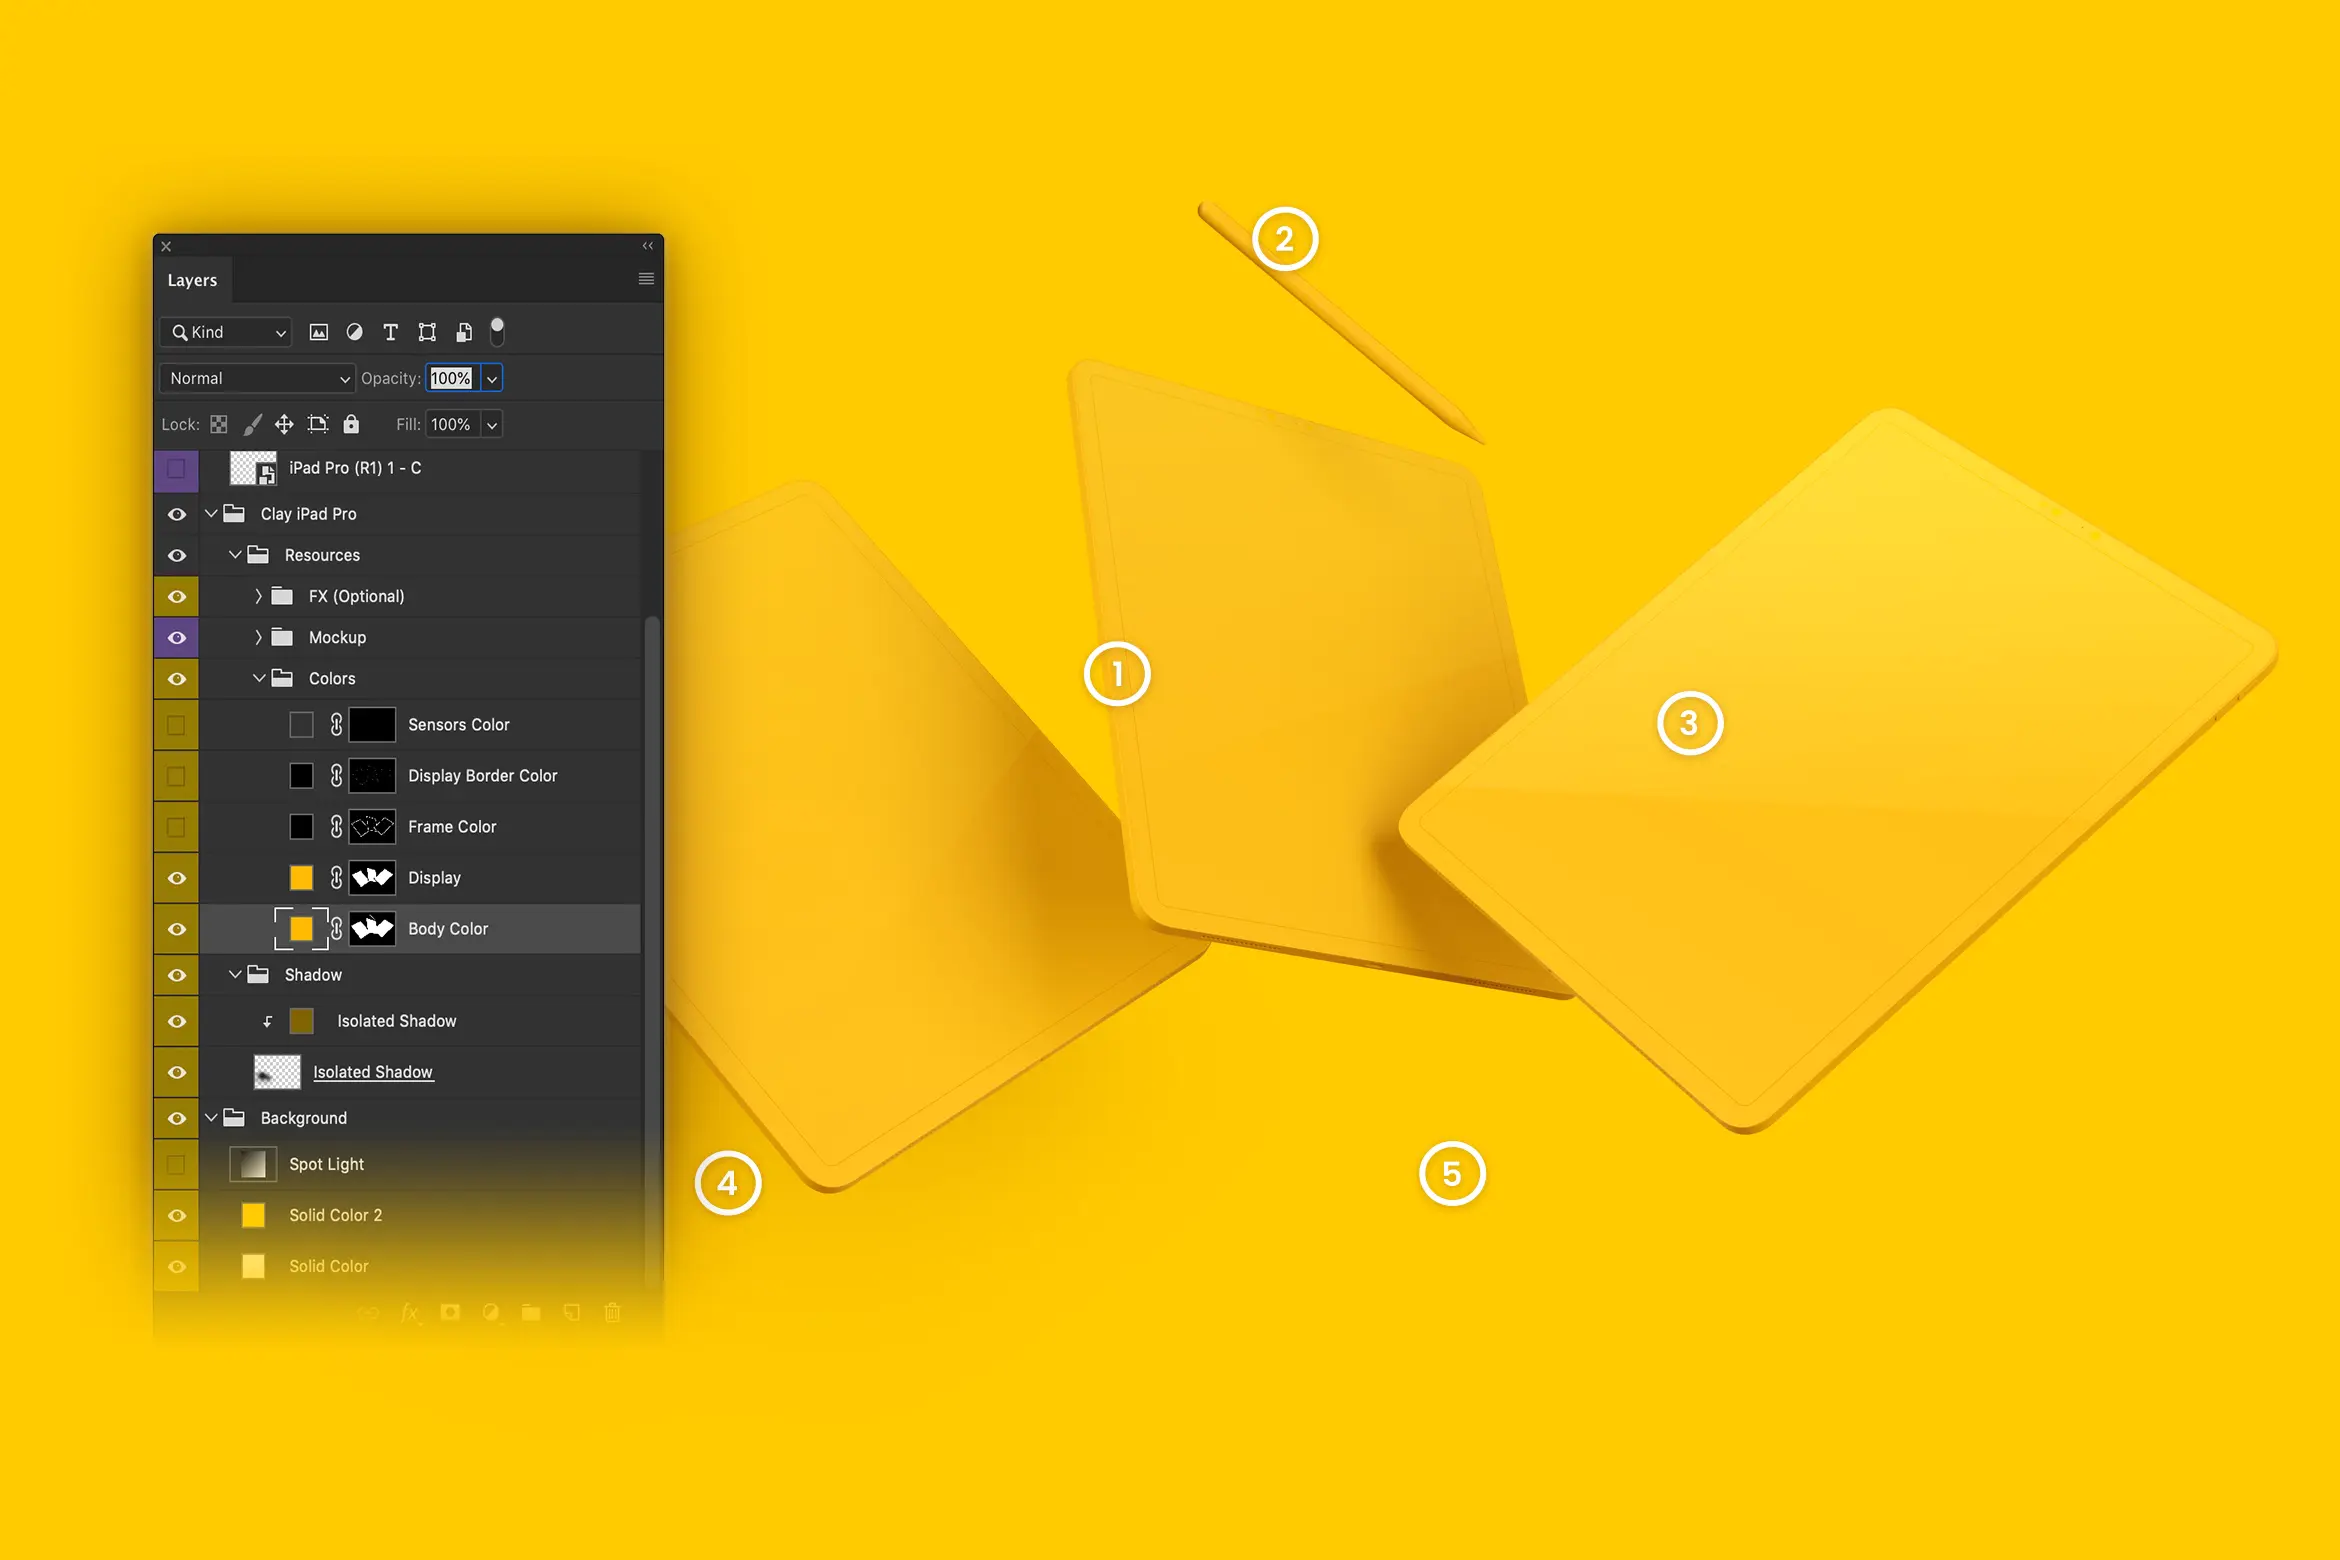Screen dimensions: 2340x1560
Task: Select the Frame Color layer name
Action: [452, 826]
